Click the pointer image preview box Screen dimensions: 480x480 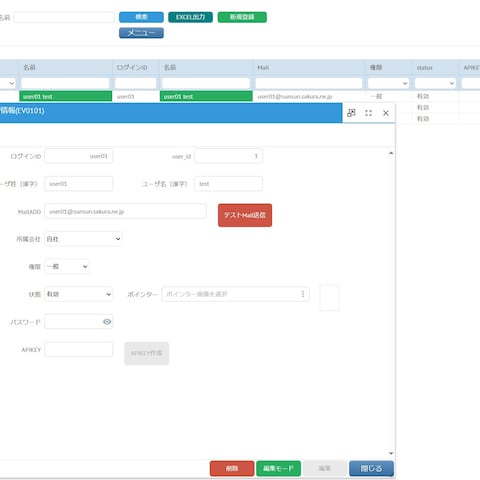click(329, 298)
